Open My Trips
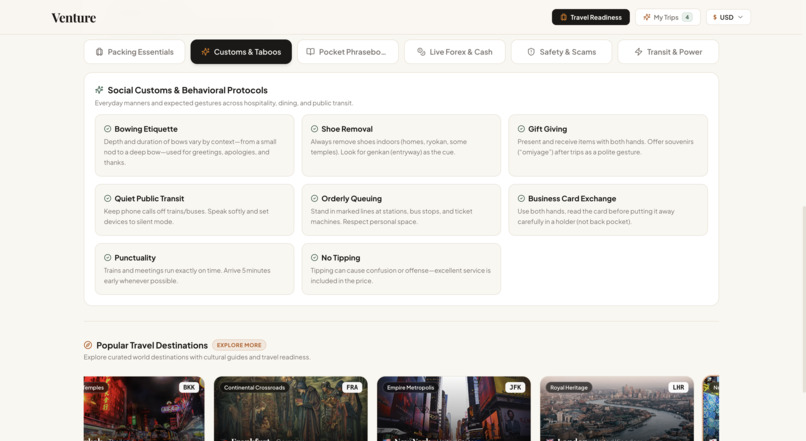Viewport: 806px width, 441px height. click(668, 17)
